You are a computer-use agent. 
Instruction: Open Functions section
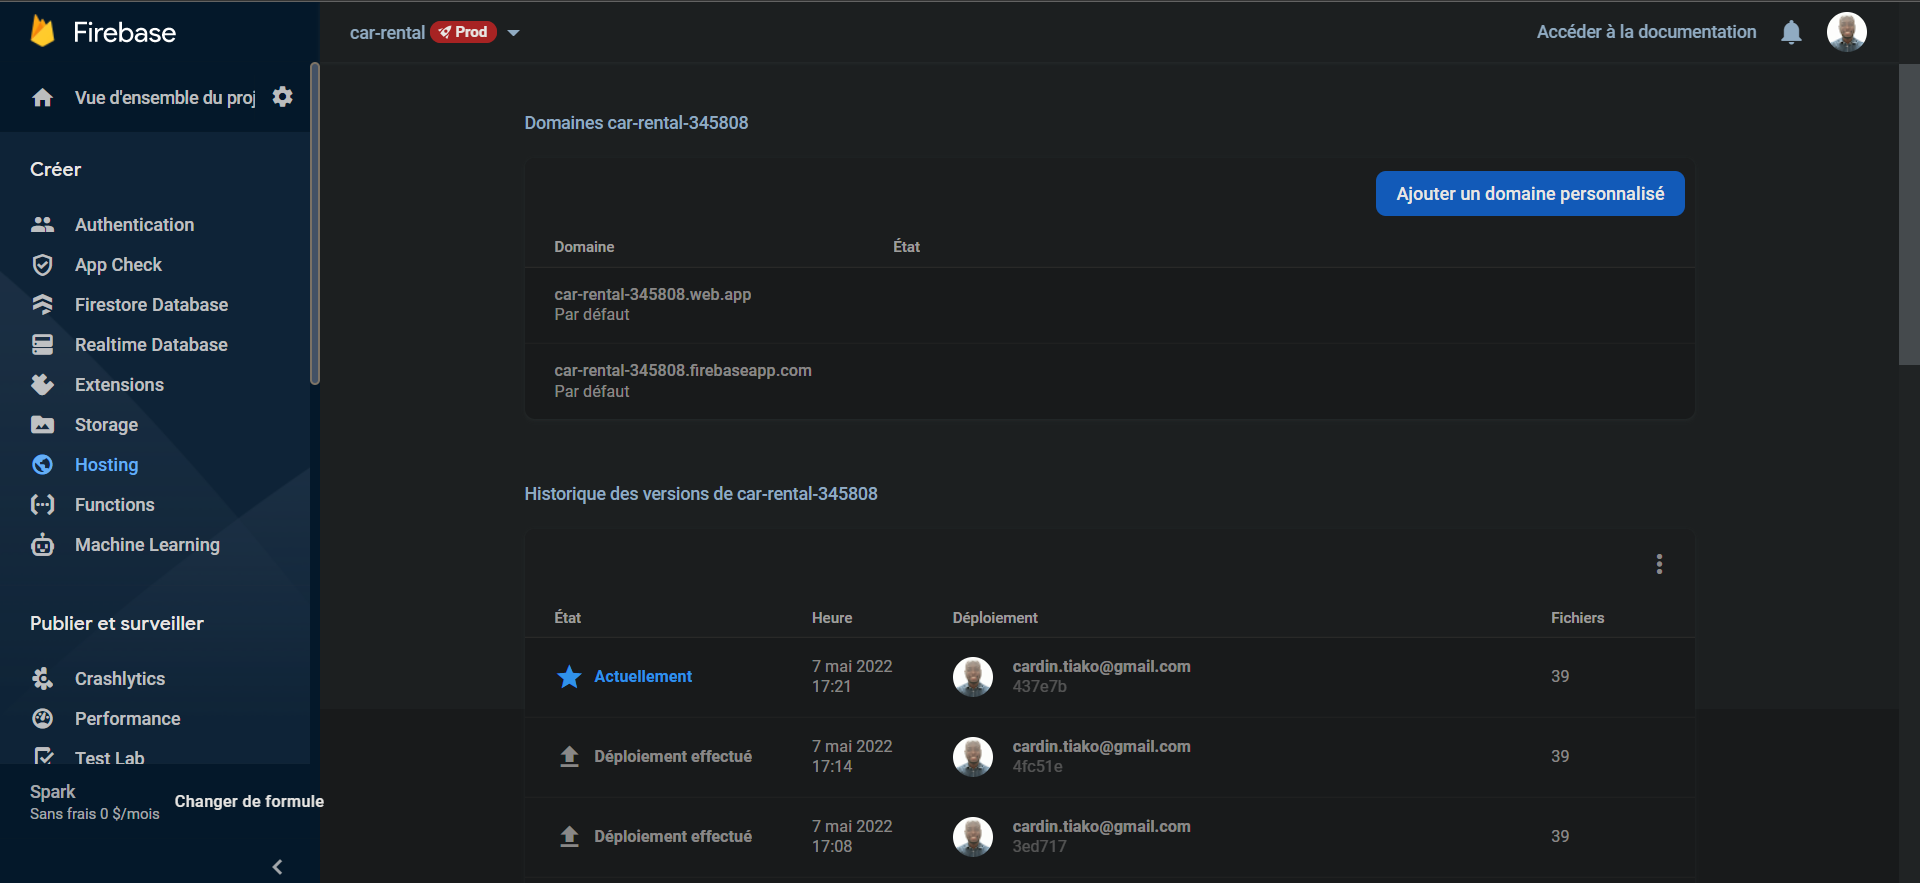click(114, 505)
